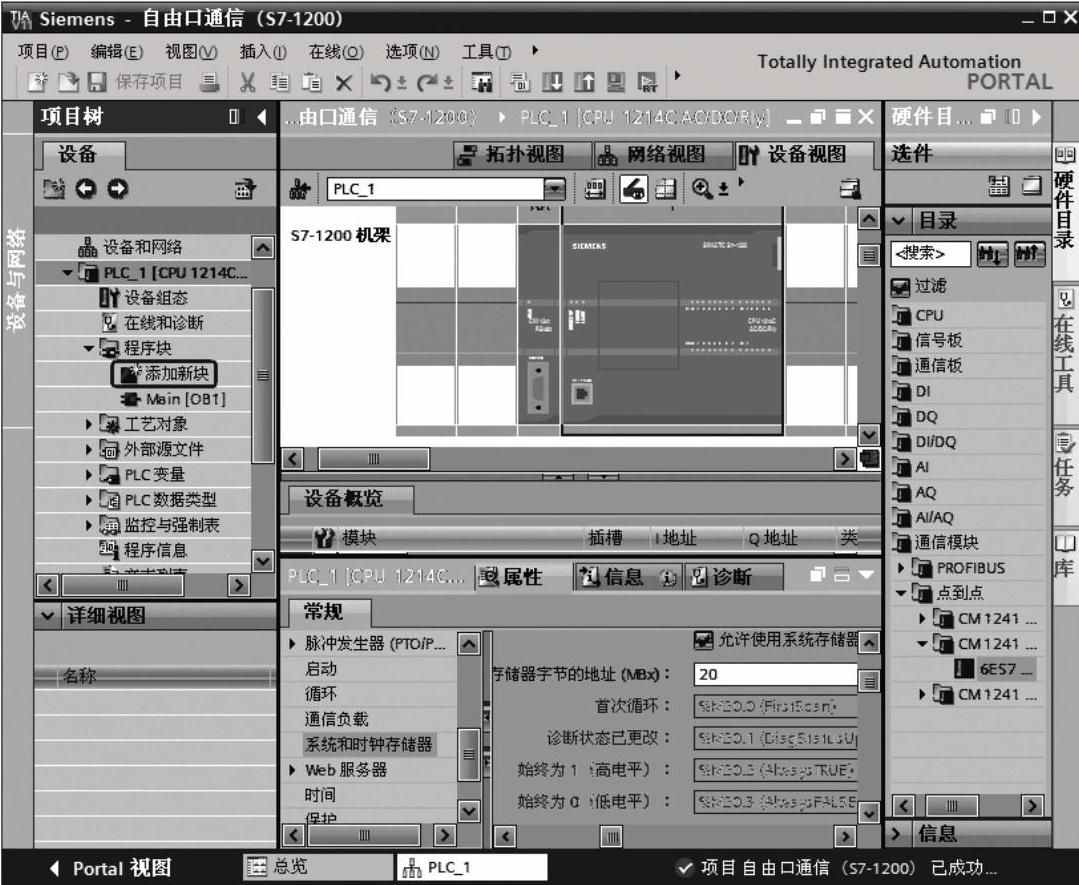Open the 在线(O) menu
The image size is (1079, 885).
click(336, 52)
